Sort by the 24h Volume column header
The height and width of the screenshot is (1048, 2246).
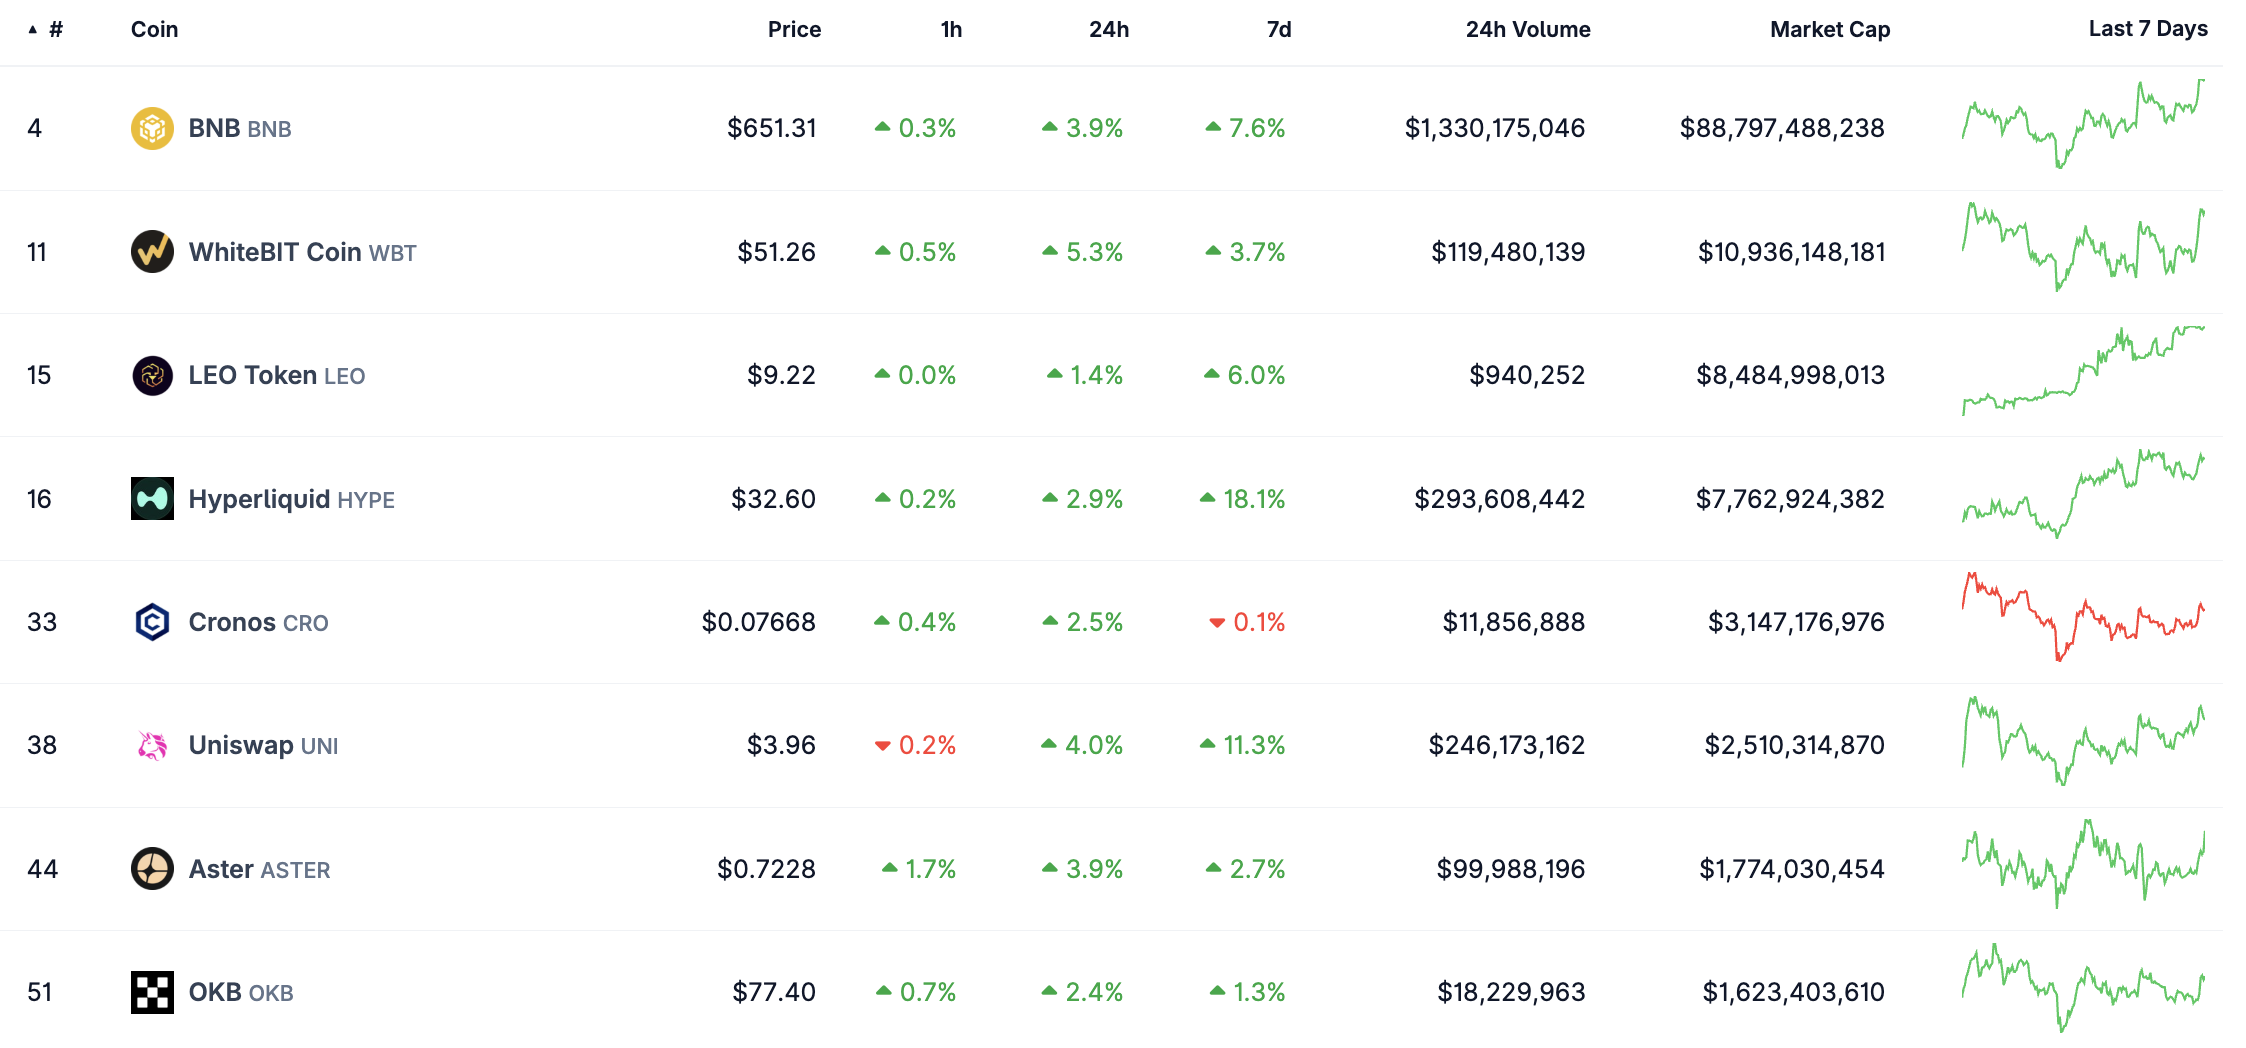(x=1527, y=29)
